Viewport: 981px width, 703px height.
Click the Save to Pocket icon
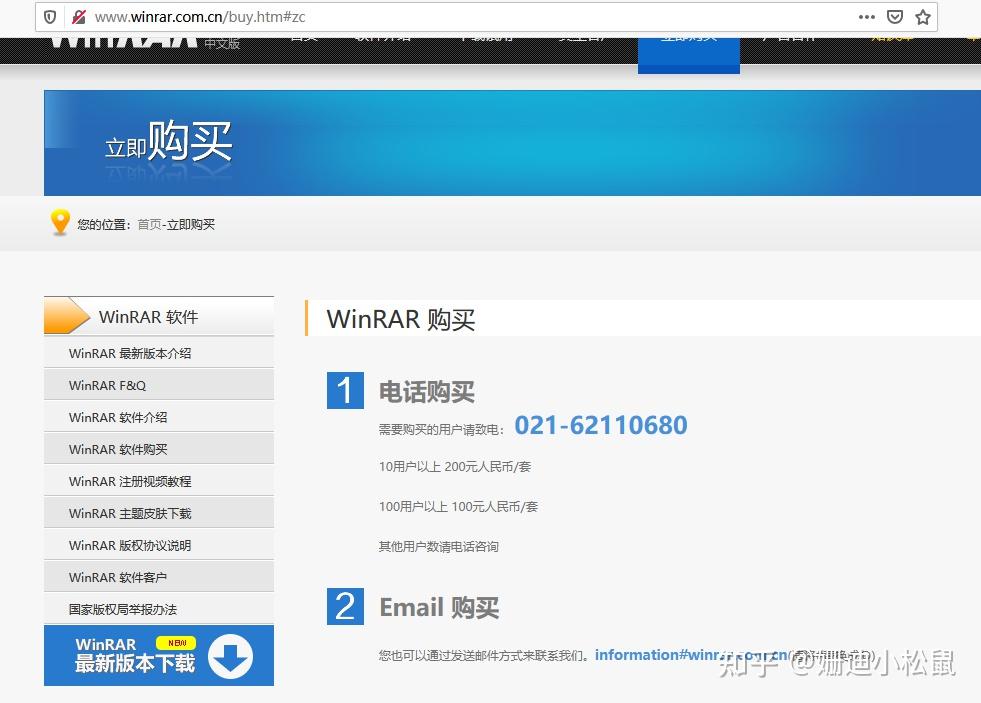895,17
